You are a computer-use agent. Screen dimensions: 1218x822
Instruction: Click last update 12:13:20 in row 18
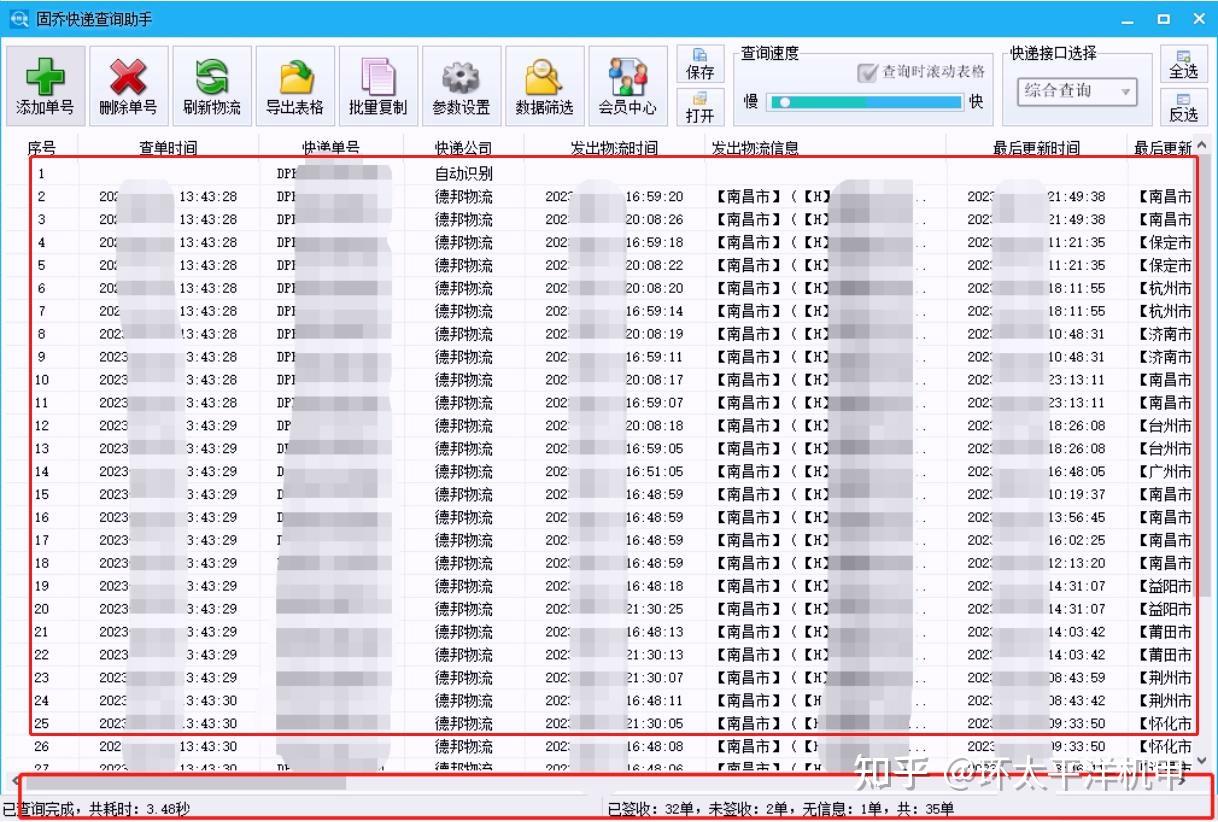click(x=1077, y=564)
